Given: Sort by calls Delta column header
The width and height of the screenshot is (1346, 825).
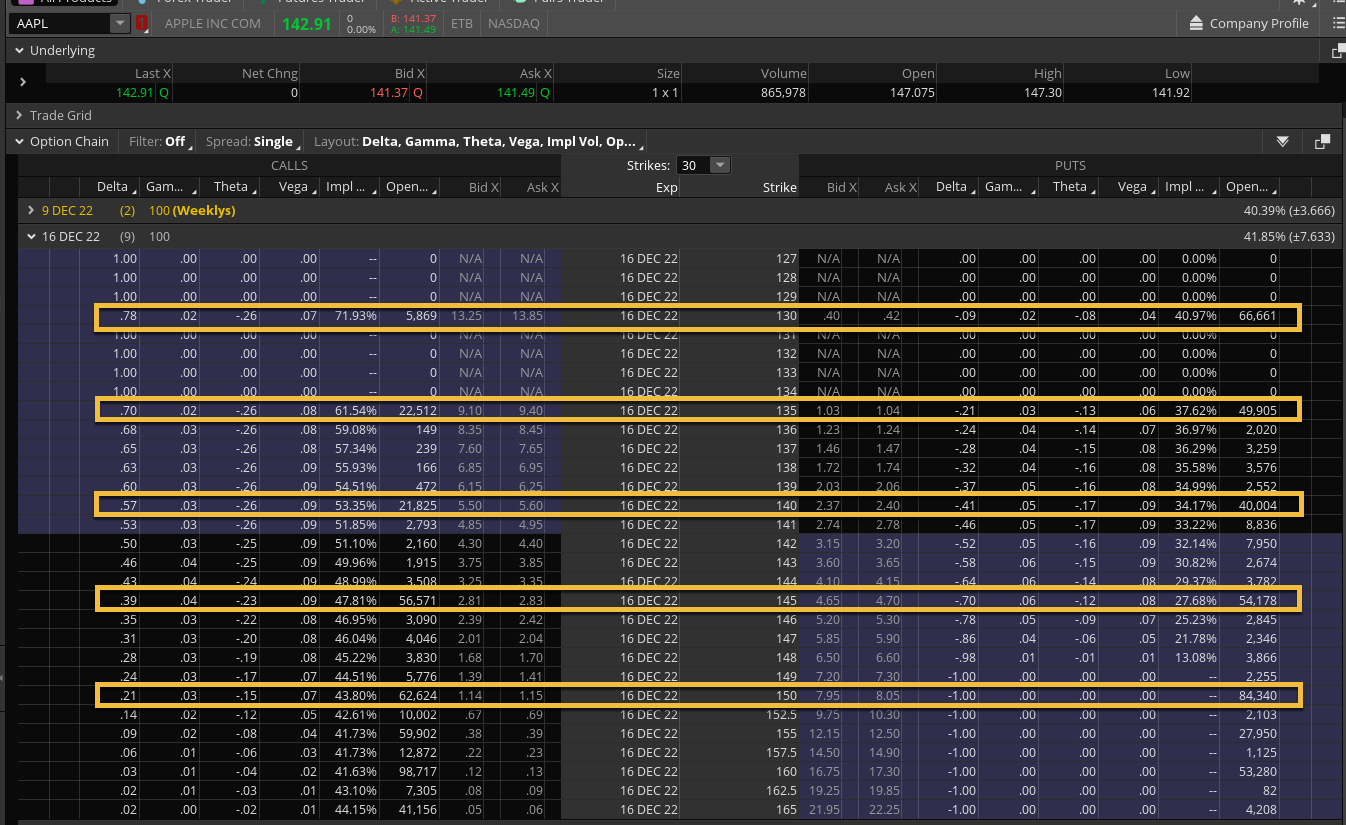Looking at the screenshot, I should (x=112, y=187).
